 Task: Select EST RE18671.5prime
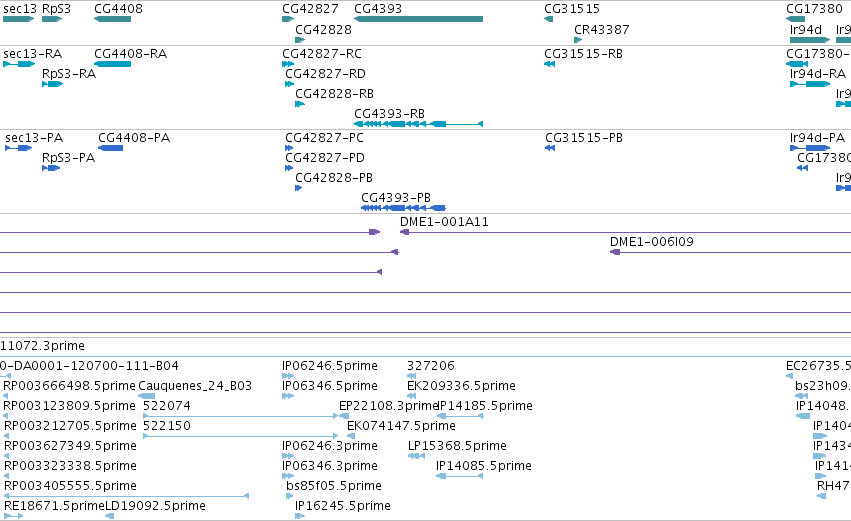pyautogui.click(x=54, y=506)
